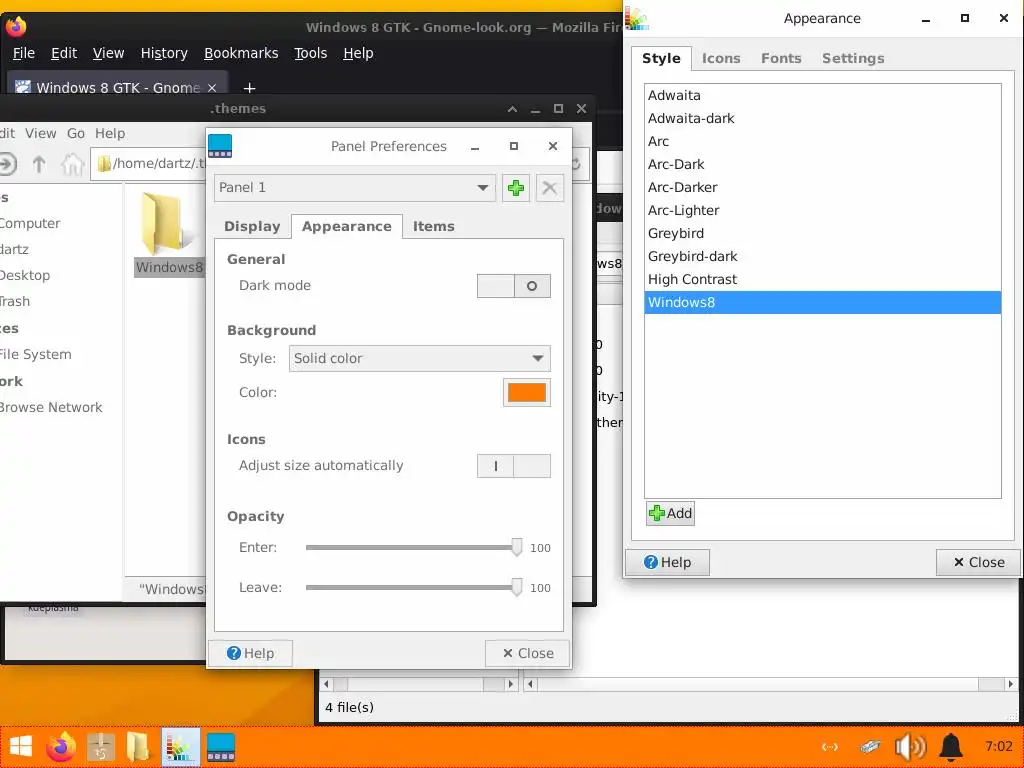Select the Windows8 theme row

823,303
